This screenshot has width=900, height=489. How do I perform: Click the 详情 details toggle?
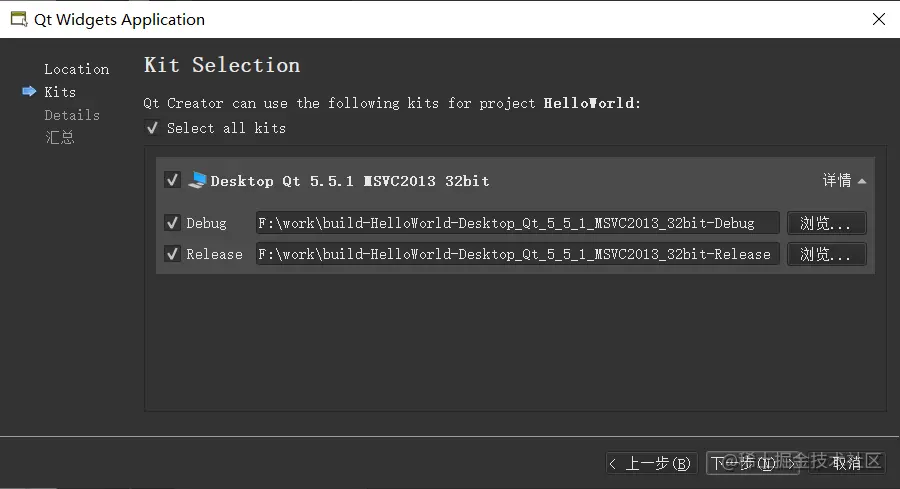click(x=837, y=180)
